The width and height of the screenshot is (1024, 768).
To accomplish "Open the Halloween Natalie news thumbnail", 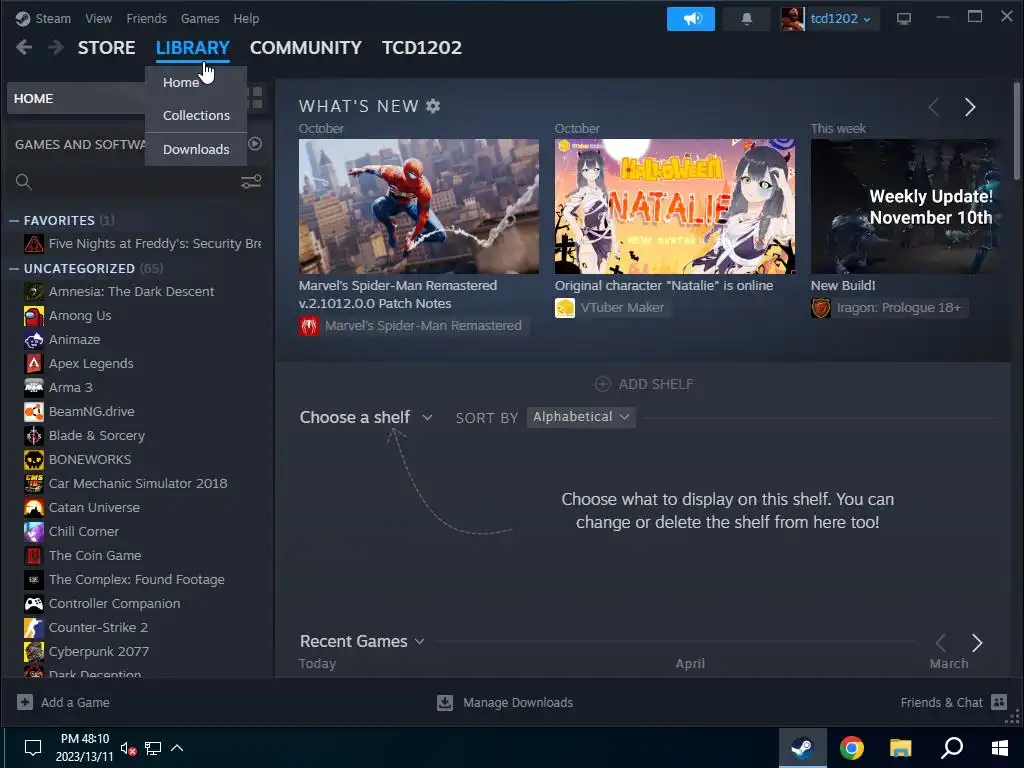I will pyautogui.click(x=675, y=206).
